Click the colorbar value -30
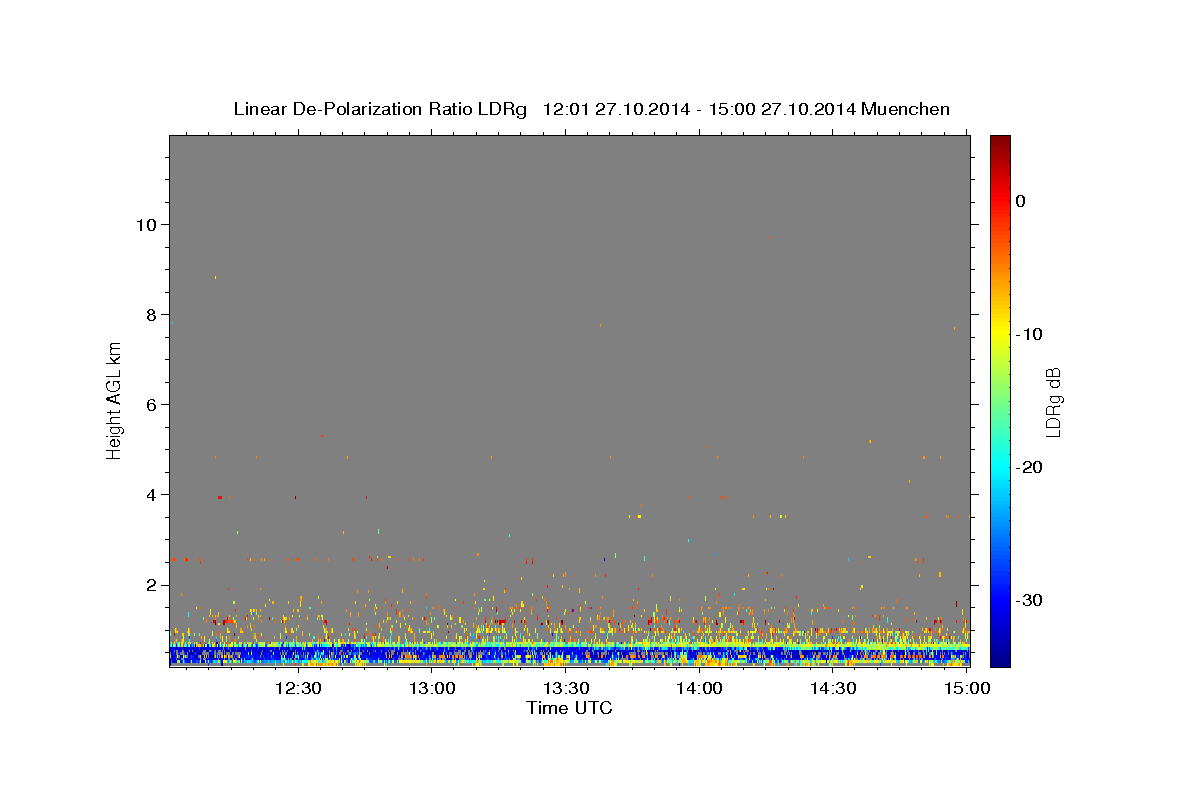The image size is (1200, 800). click(x=1030, y=600)
